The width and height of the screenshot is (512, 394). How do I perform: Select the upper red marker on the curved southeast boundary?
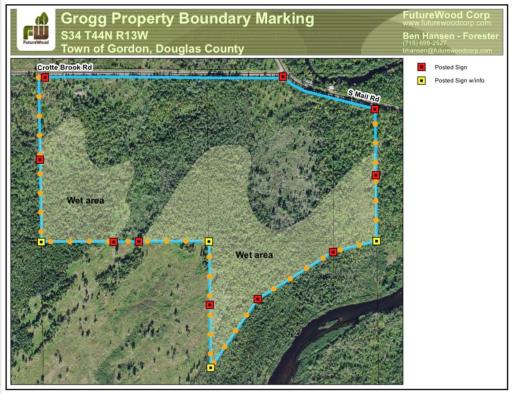pos(333,252)
